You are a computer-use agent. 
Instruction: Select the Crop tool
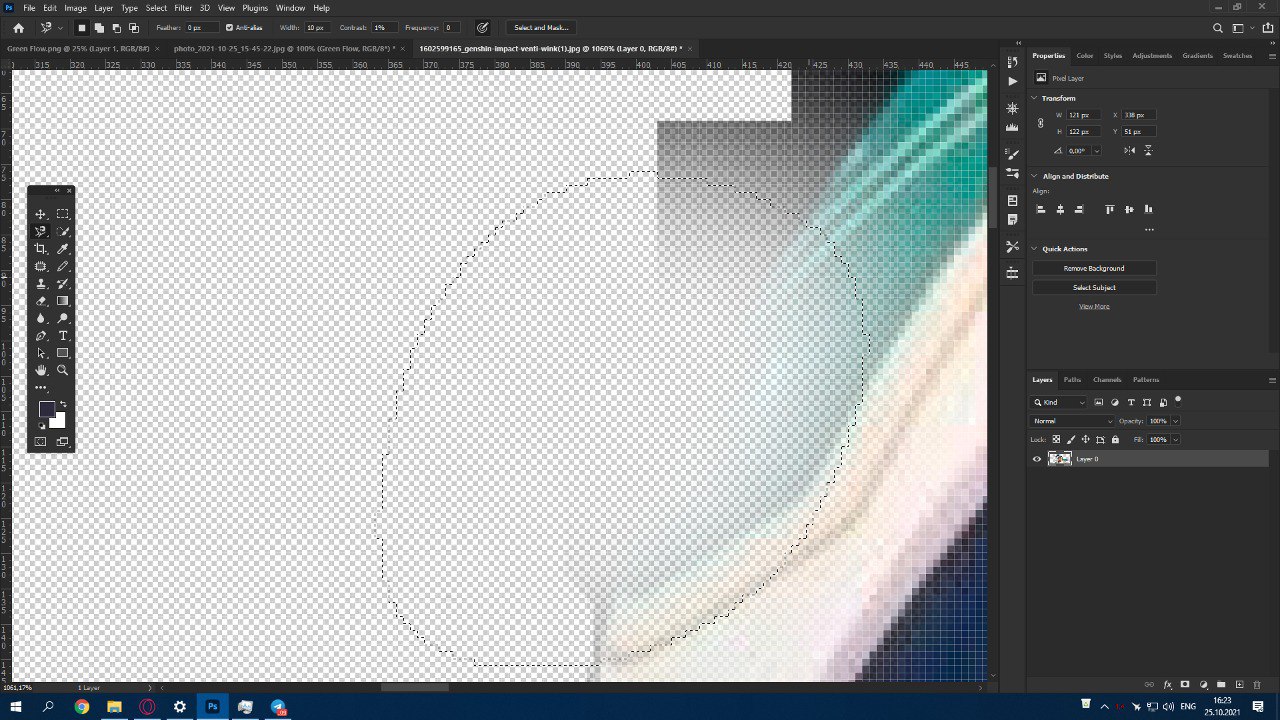pyautogui.click(x=41, y=249)
